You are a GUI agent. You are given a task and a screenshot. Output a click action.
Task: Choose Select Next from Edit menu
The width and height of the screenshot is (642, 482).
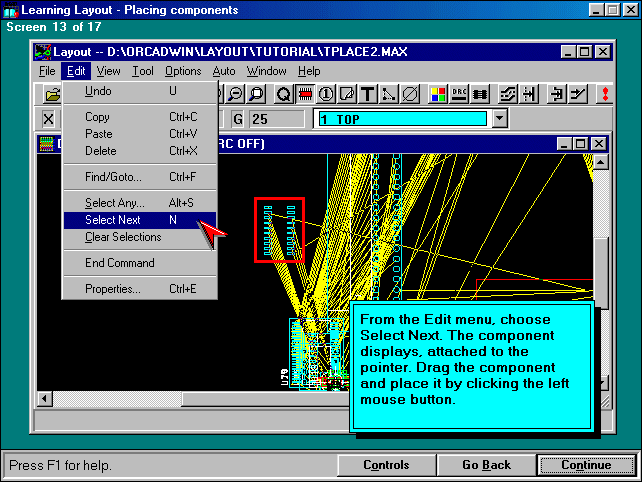[x=113, y=220]
